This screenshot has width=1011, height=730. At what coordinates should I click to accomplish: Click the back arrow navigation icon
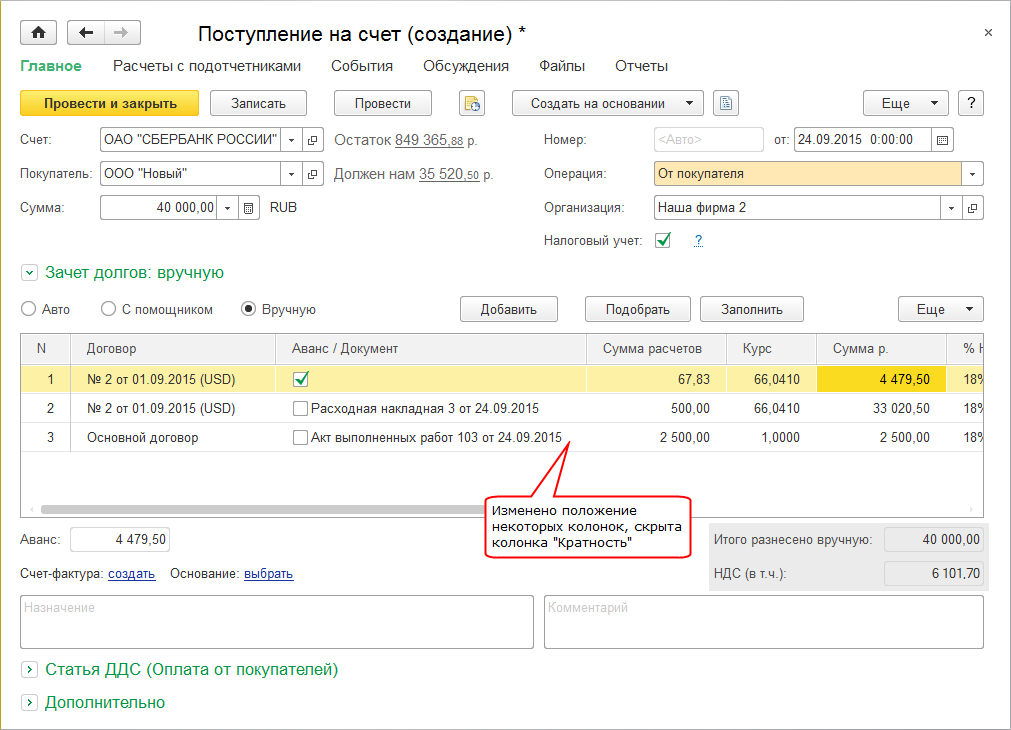86,33
